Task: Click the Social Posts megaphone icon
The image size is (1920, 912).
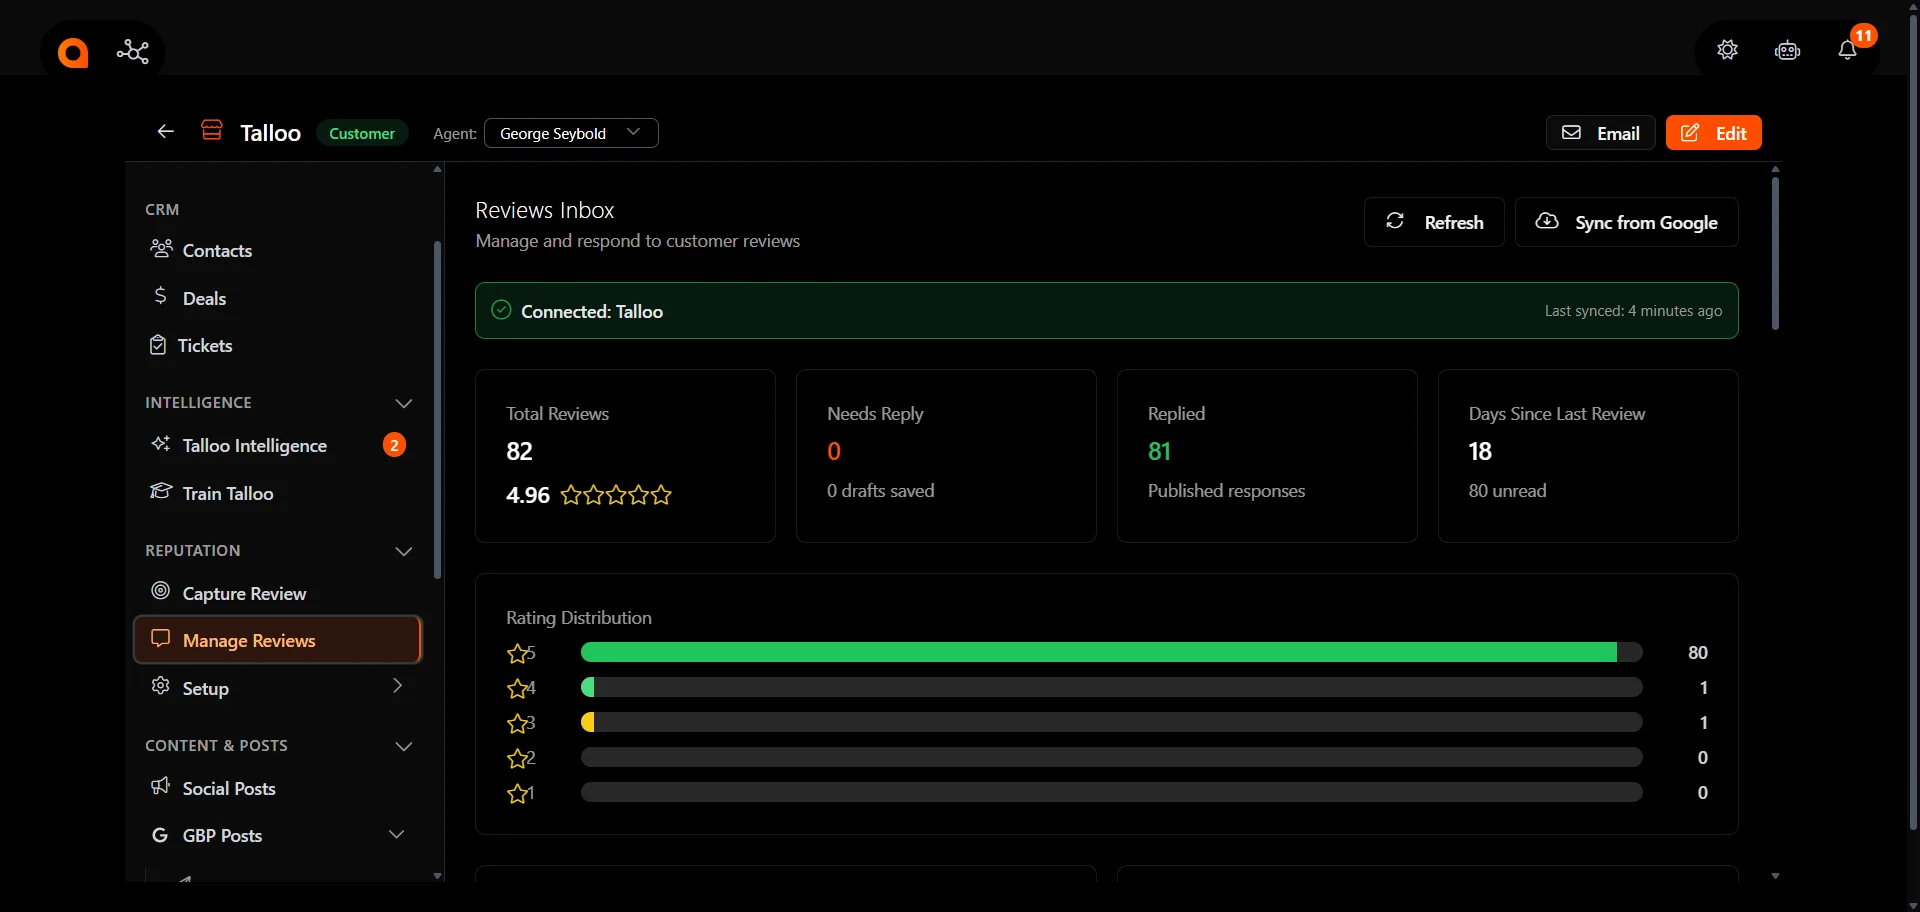Action: point(160,786)
